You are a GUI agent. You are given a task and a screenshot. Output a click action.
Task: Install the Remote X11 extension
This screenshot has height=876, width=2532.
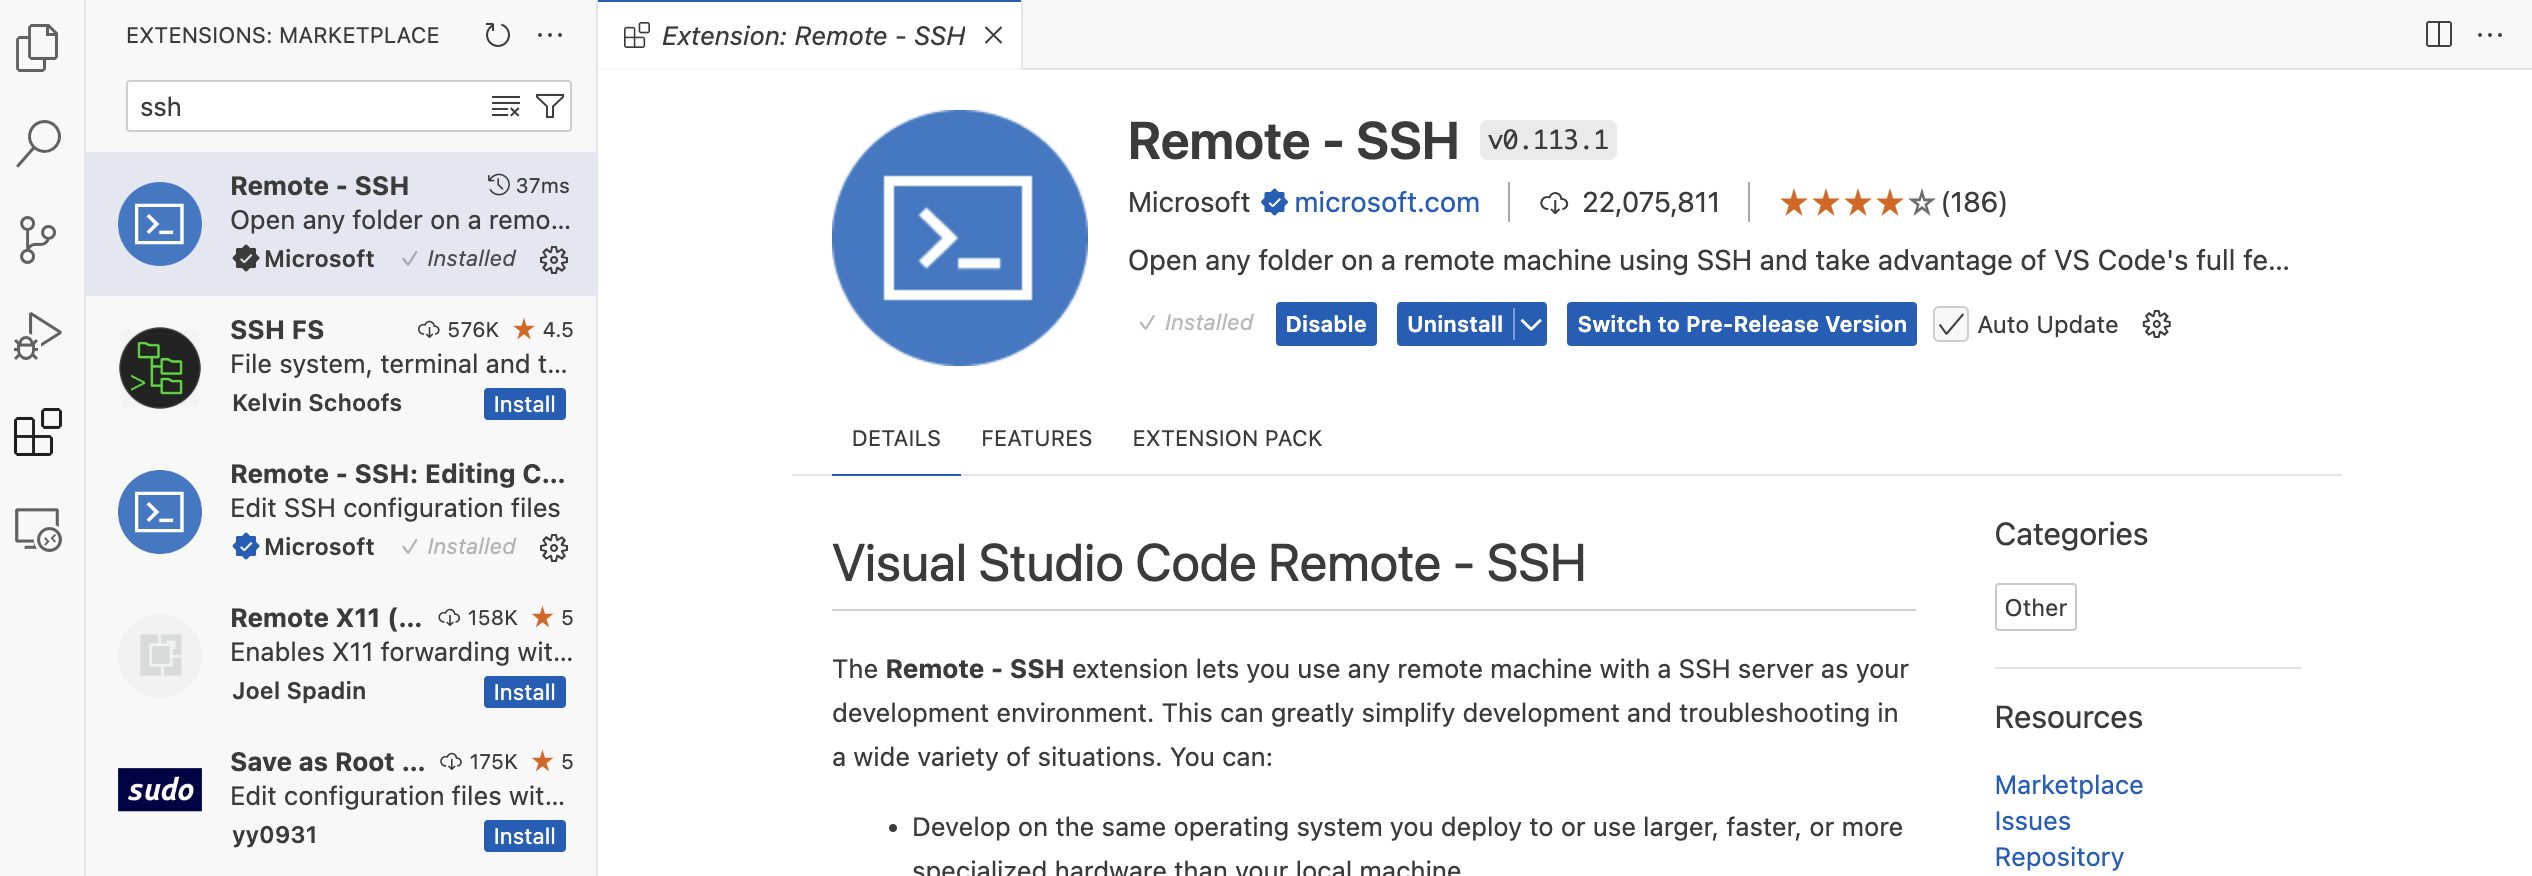pyautogui.click(x=525, y=692)
